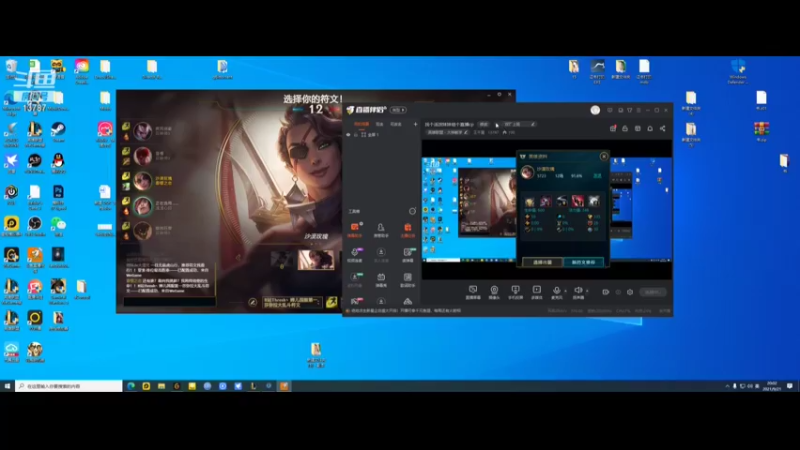Click the League of Legends taskbar icon
The width and height of the screenshot is (800, 450).
[x=253, y=386]
